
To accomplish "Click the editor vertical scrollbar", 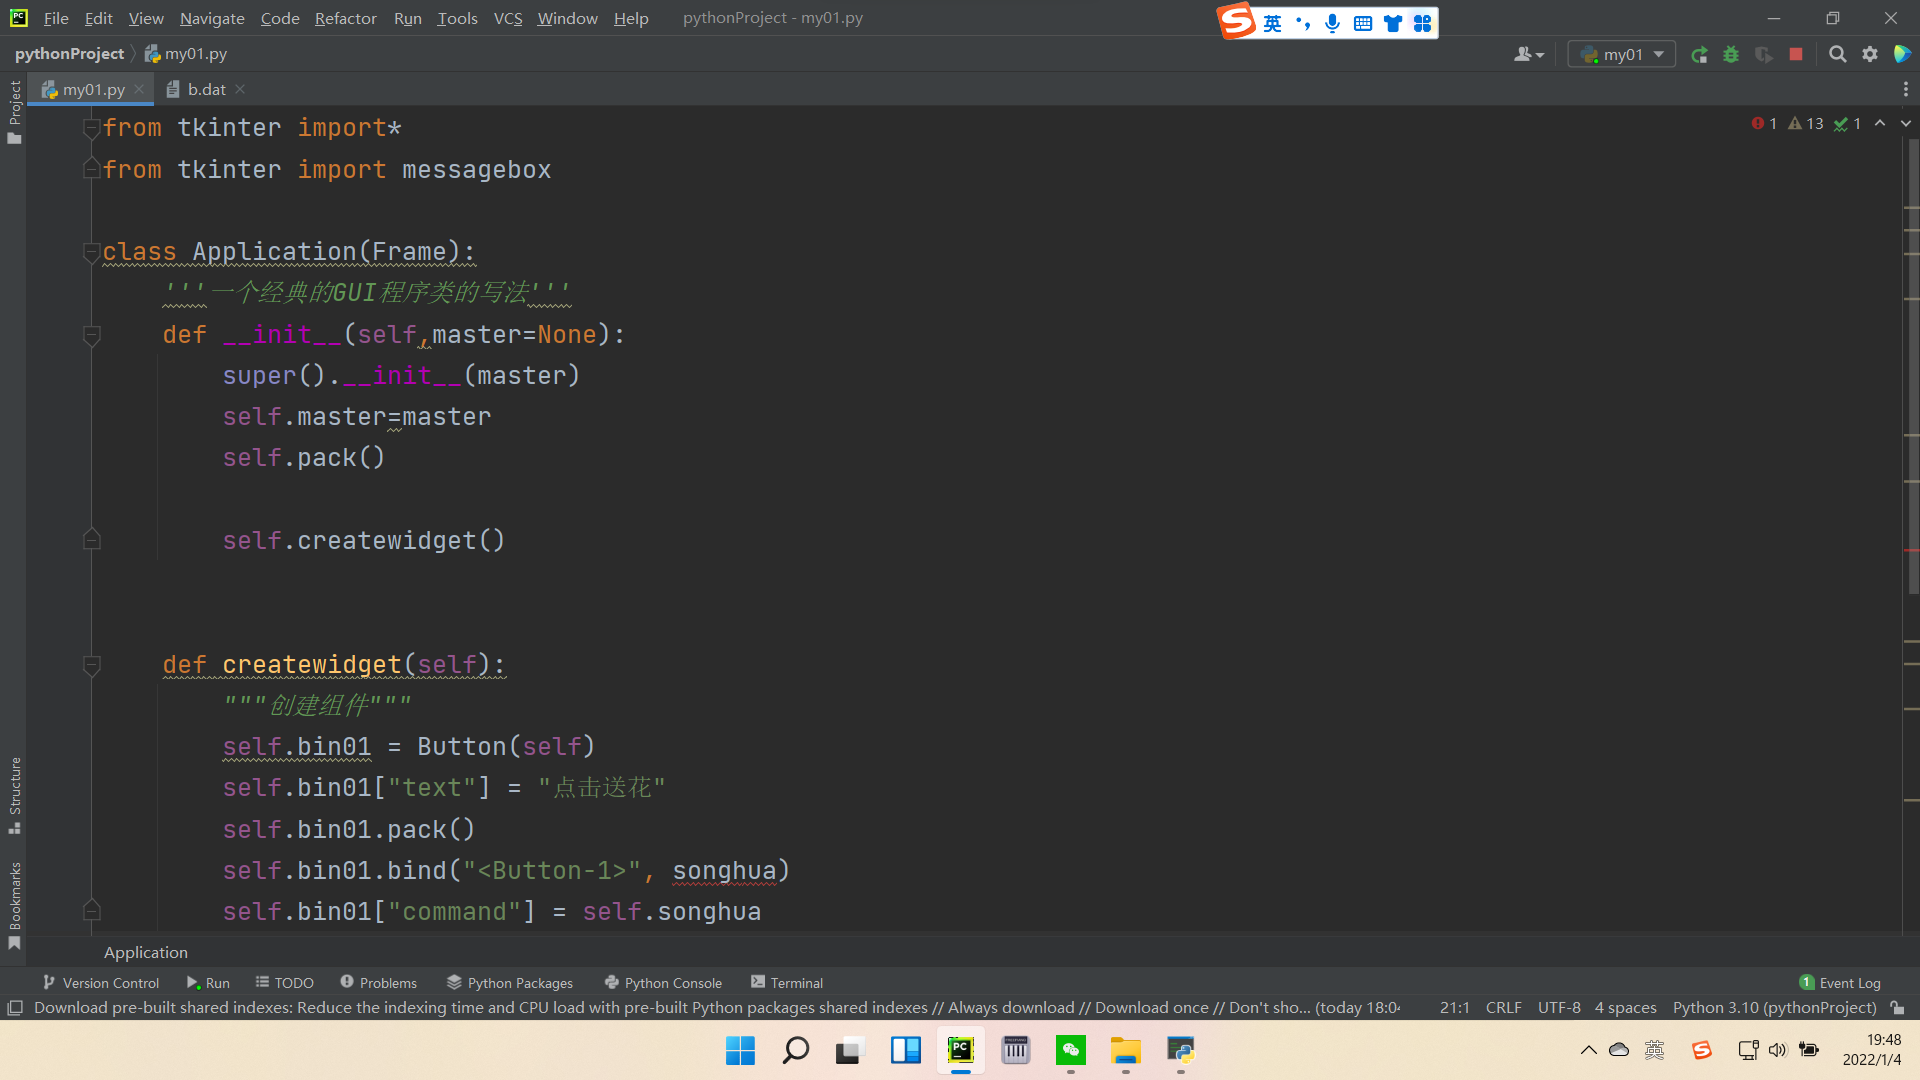I will [x=1912, y=365].
